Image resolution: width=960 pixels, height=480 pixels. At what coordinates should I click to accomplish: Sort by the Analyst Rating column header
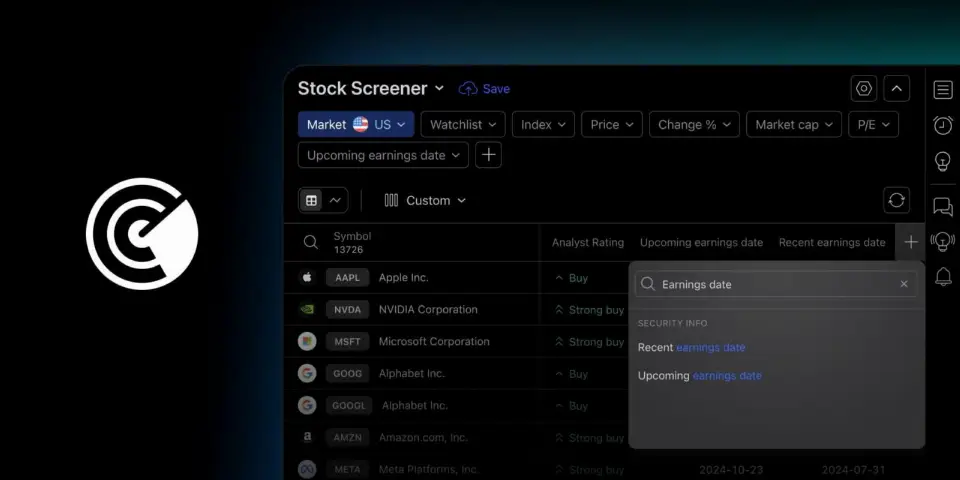click(588, 242)
